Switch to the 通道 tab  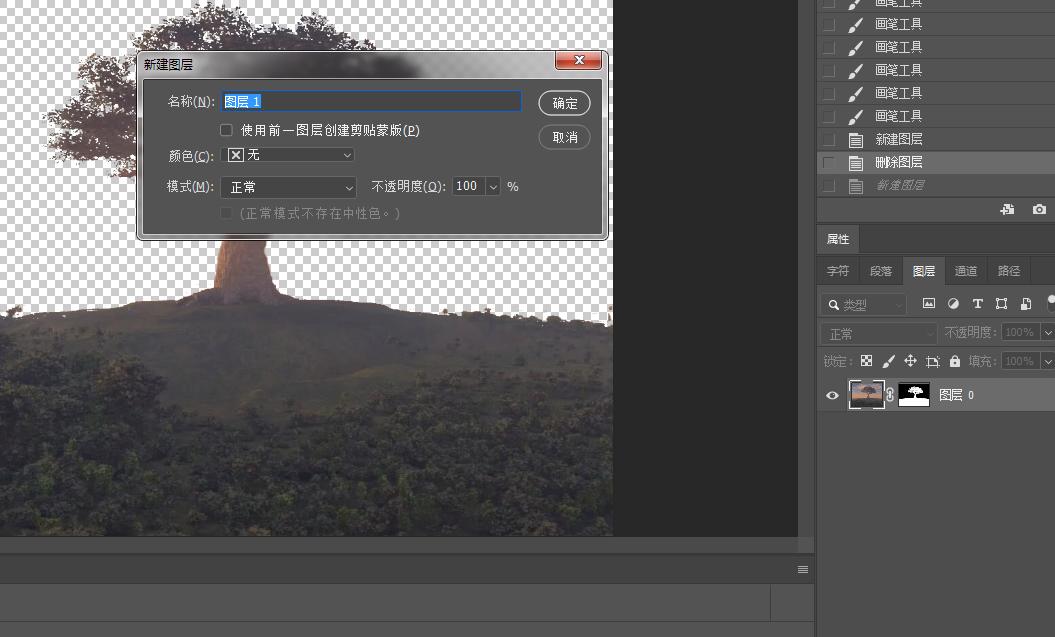point(966,270)
